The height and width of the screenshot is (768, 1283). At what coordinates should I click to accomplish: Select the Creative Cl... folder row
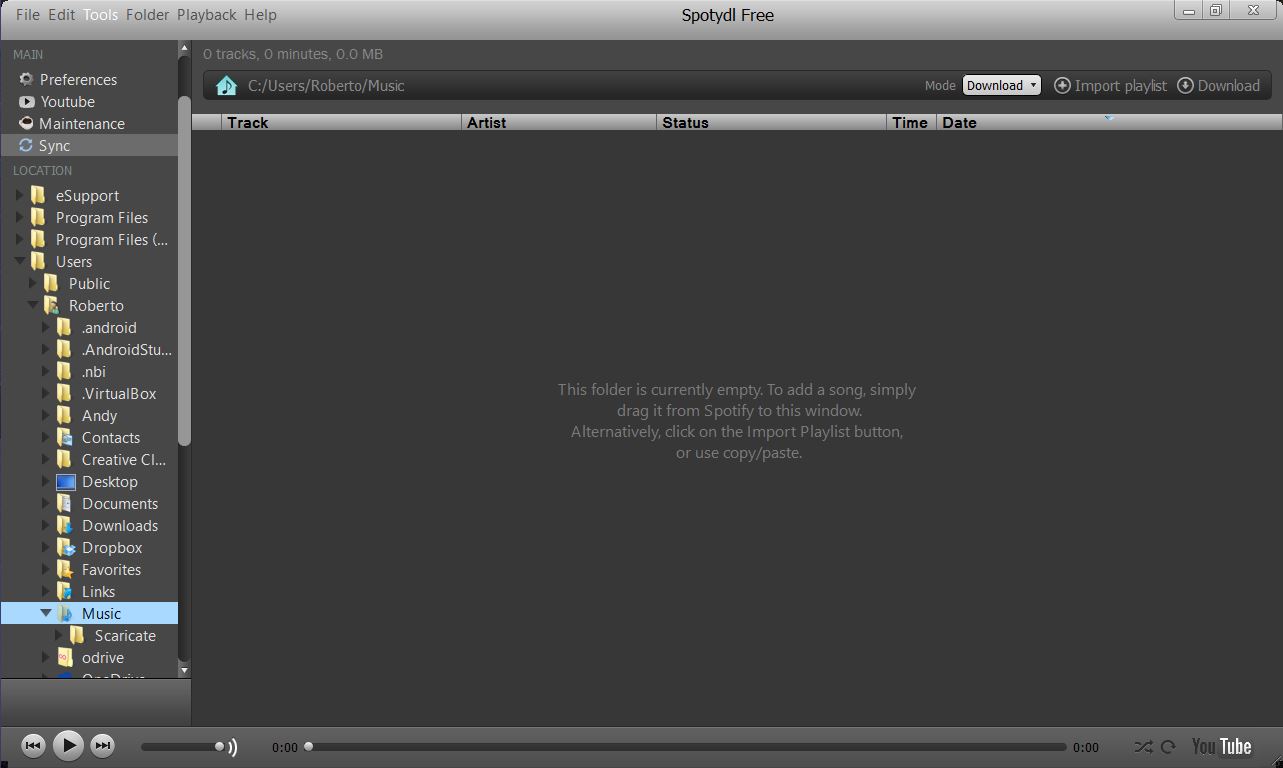click(x=89, y=459)
